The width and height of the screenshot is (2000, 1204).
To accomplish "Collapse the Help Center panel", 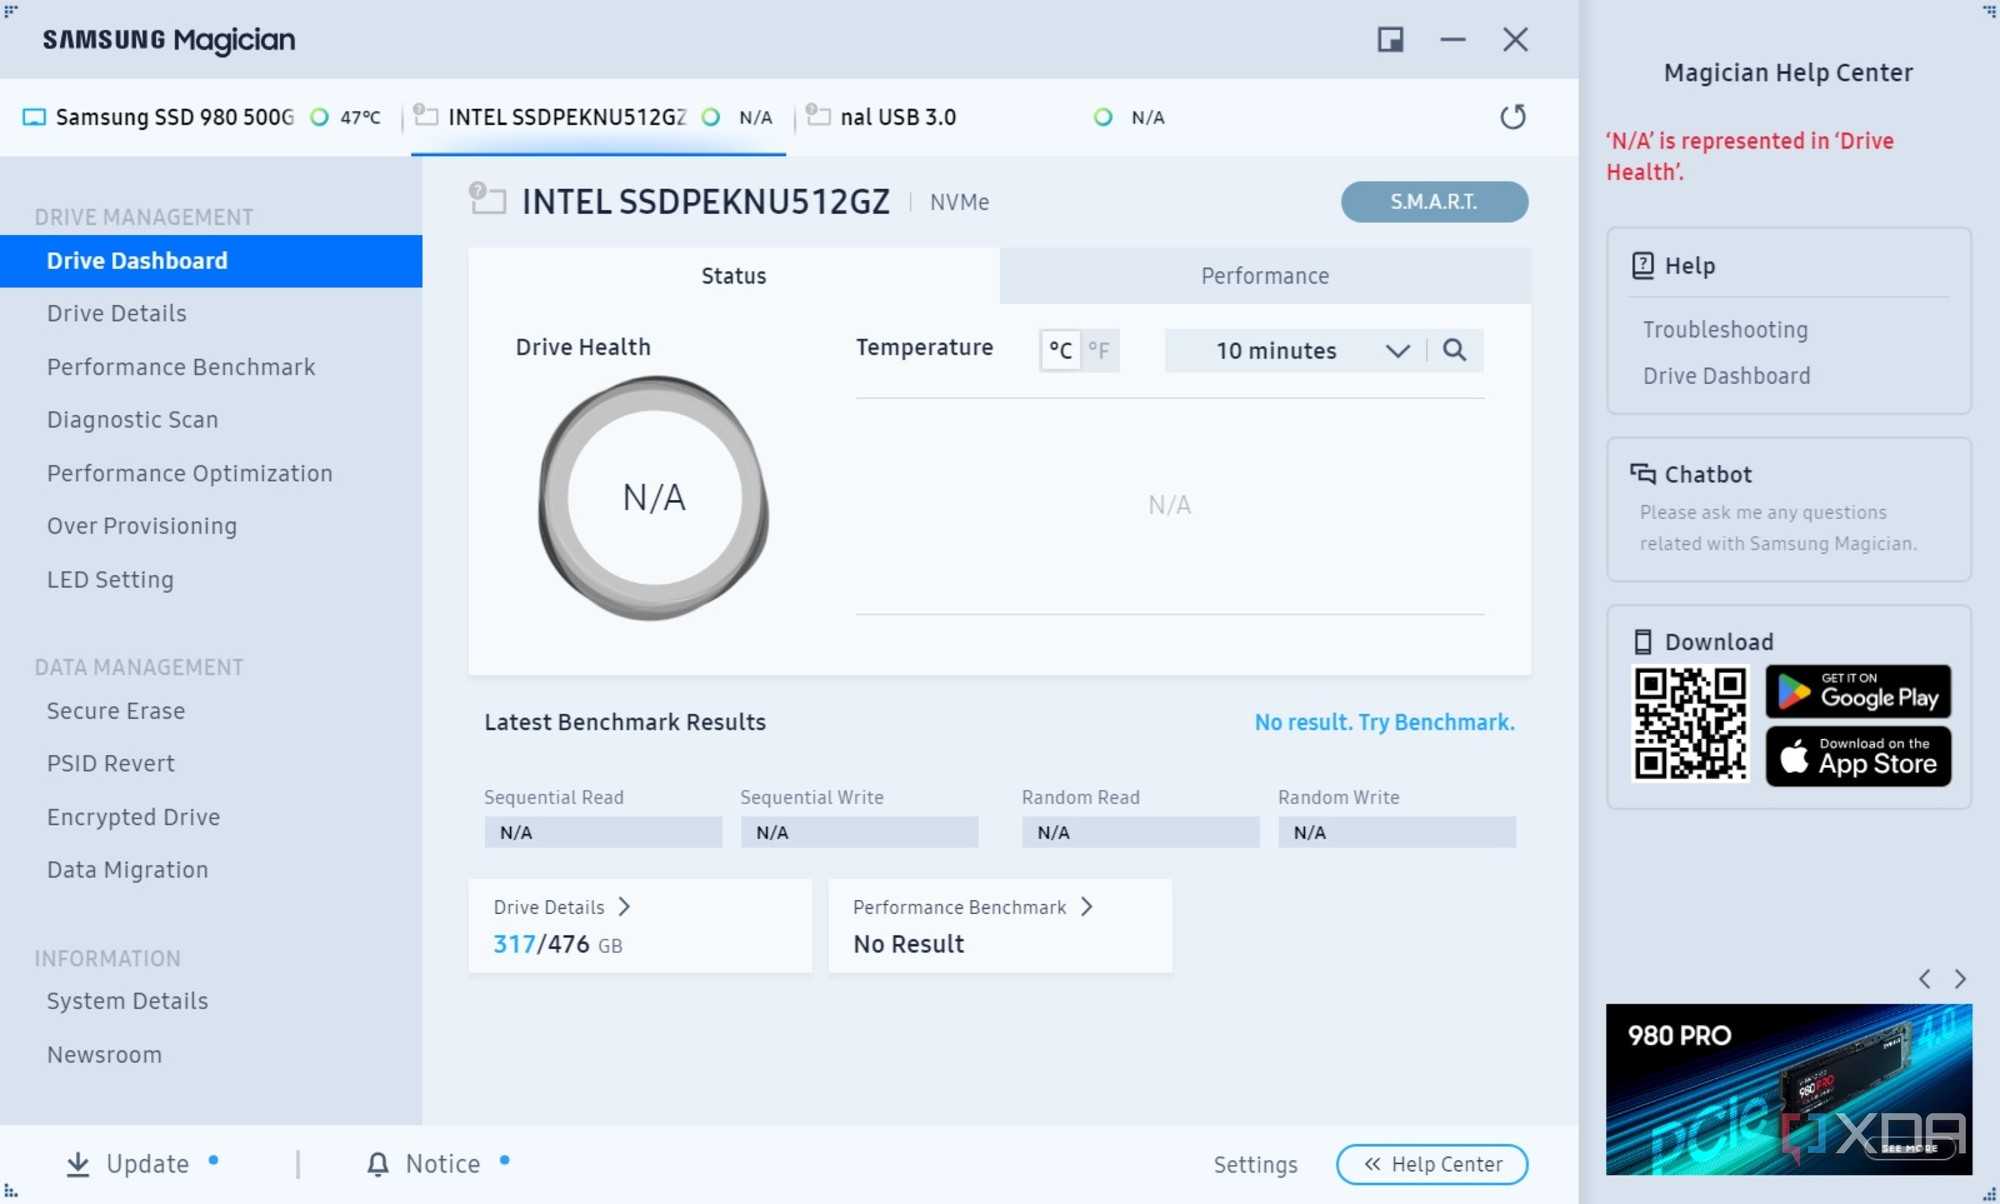I will click(1432, 1164).
